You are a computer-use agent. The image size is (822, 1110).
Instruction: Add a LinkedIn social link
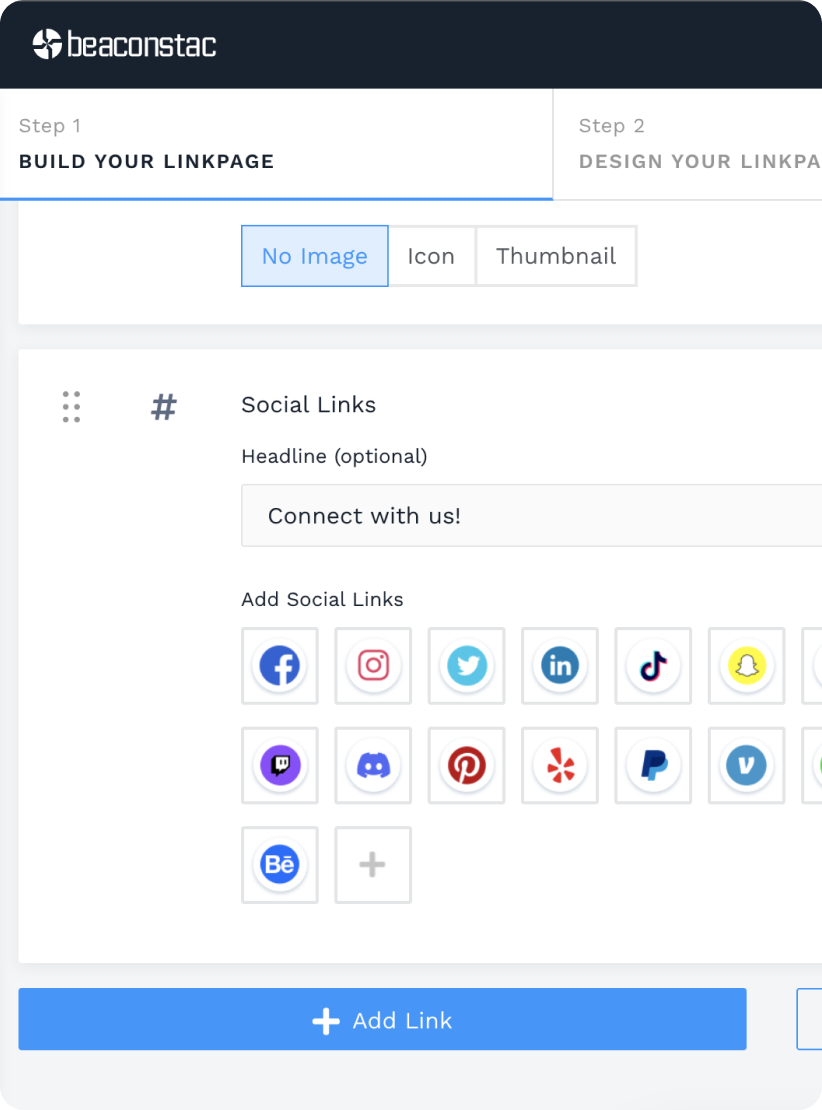pyautogui.click(x=560, y=665)
